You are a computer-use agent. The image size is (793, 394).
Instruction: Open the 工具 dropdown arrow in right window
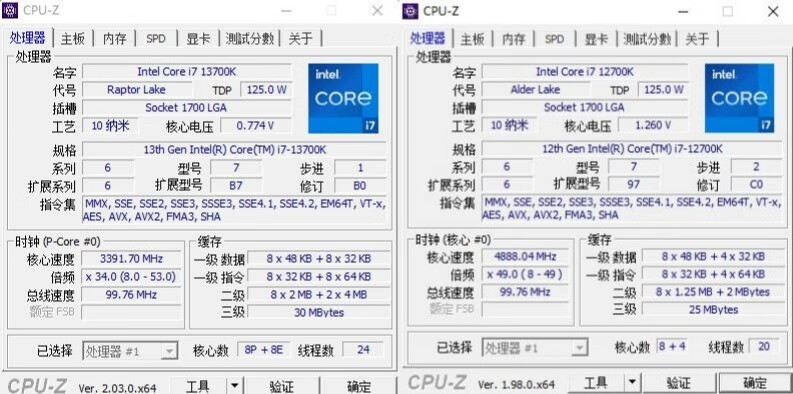632,382
